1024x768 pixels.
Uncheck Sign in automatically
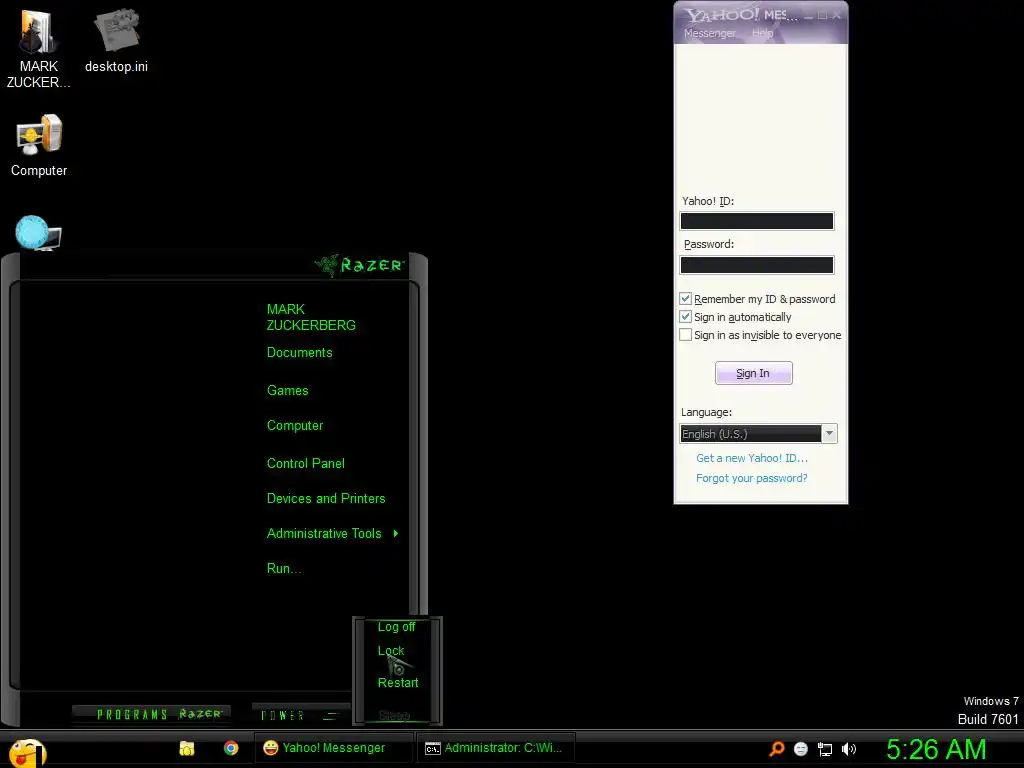pos(685,317)
